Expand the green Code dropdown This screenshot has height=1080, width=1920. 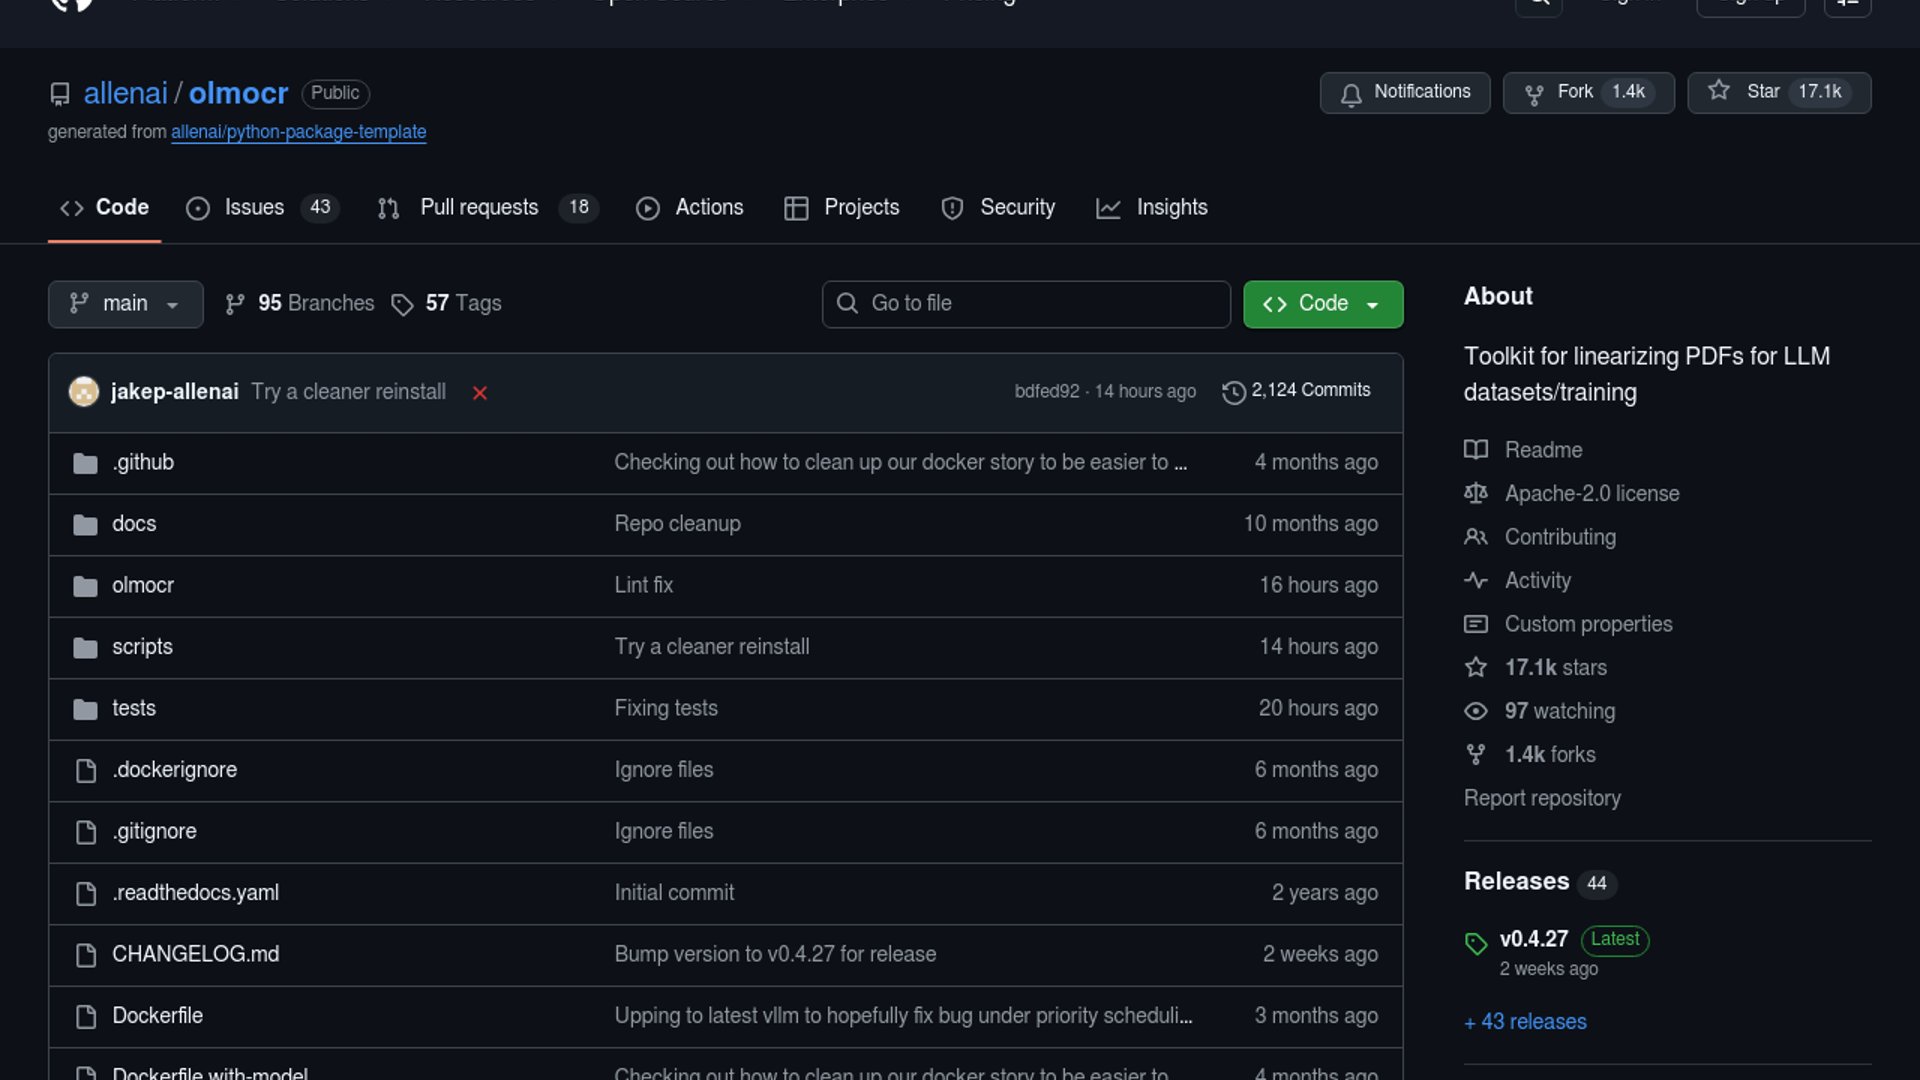[x=1322, y=304]
